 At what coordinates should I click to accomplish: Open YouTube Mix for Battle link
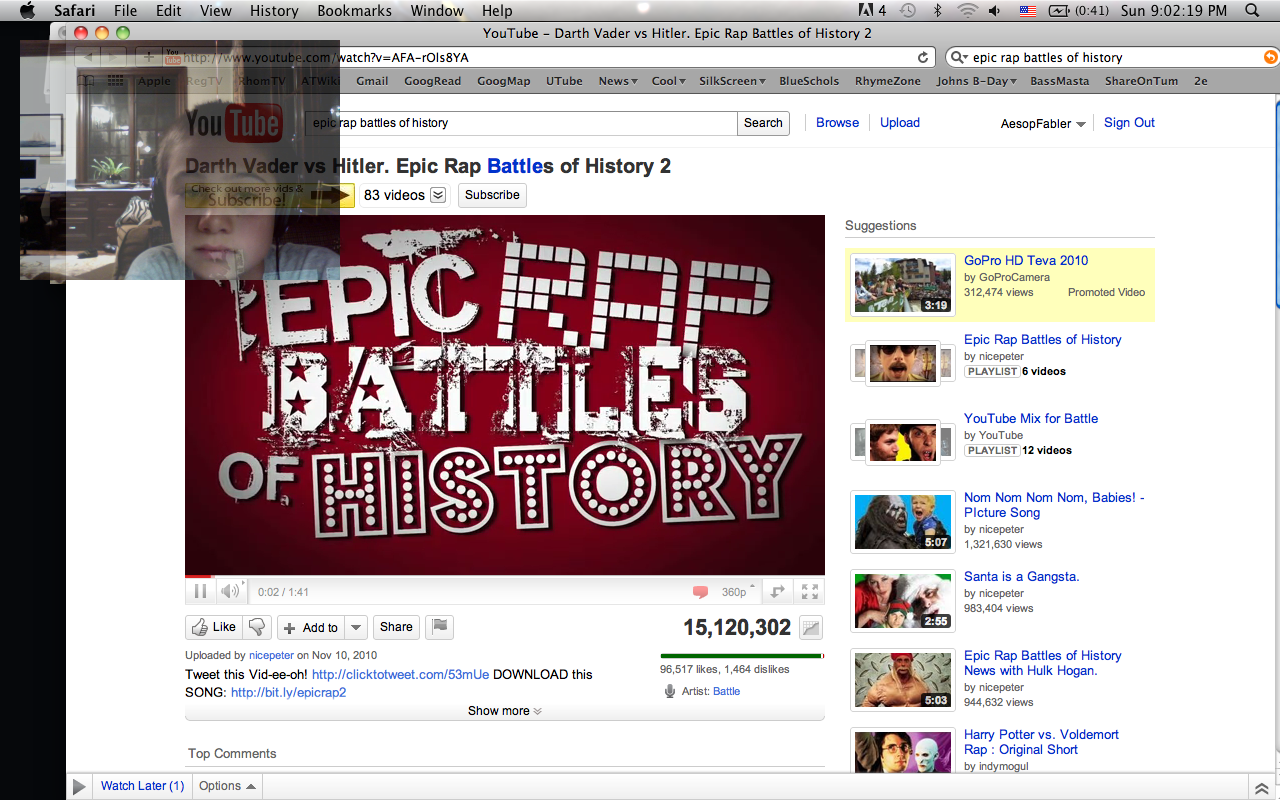(x=1031, y=419)
